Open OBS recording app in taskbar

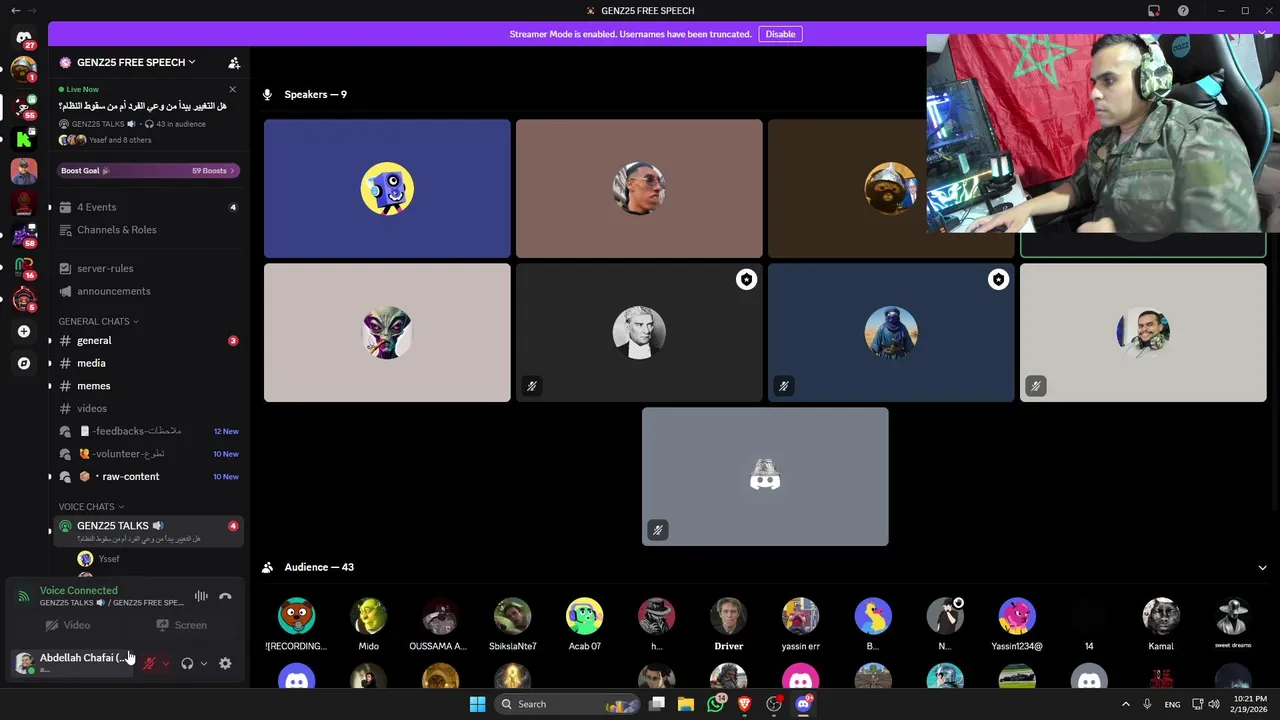(x=773, y=704)
